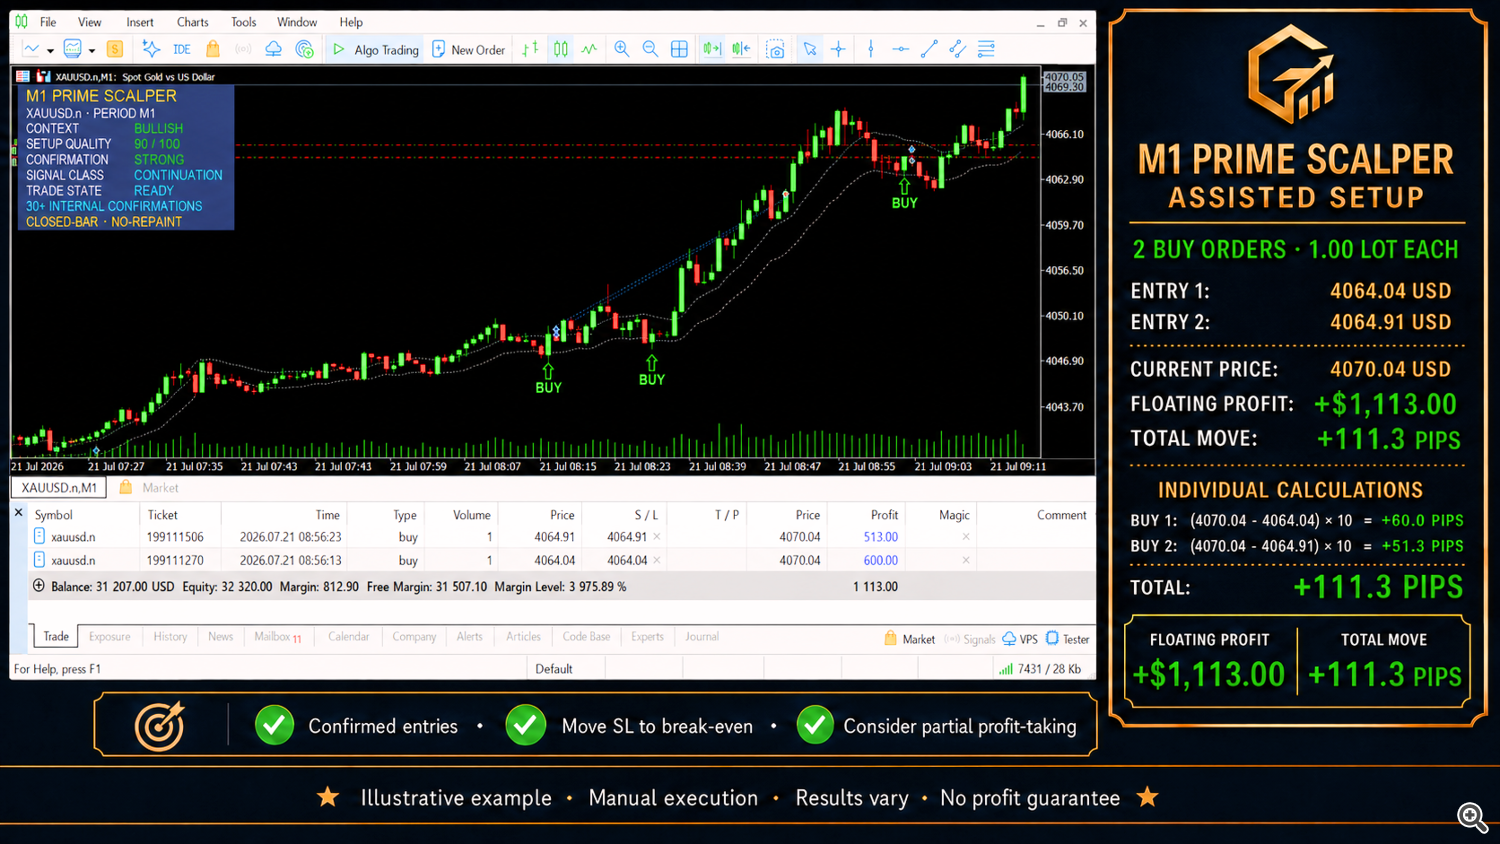The width and height of the screenshot is (1500, 844).
Task: Sort positions by Symbol column header
Action: (54, 515)
